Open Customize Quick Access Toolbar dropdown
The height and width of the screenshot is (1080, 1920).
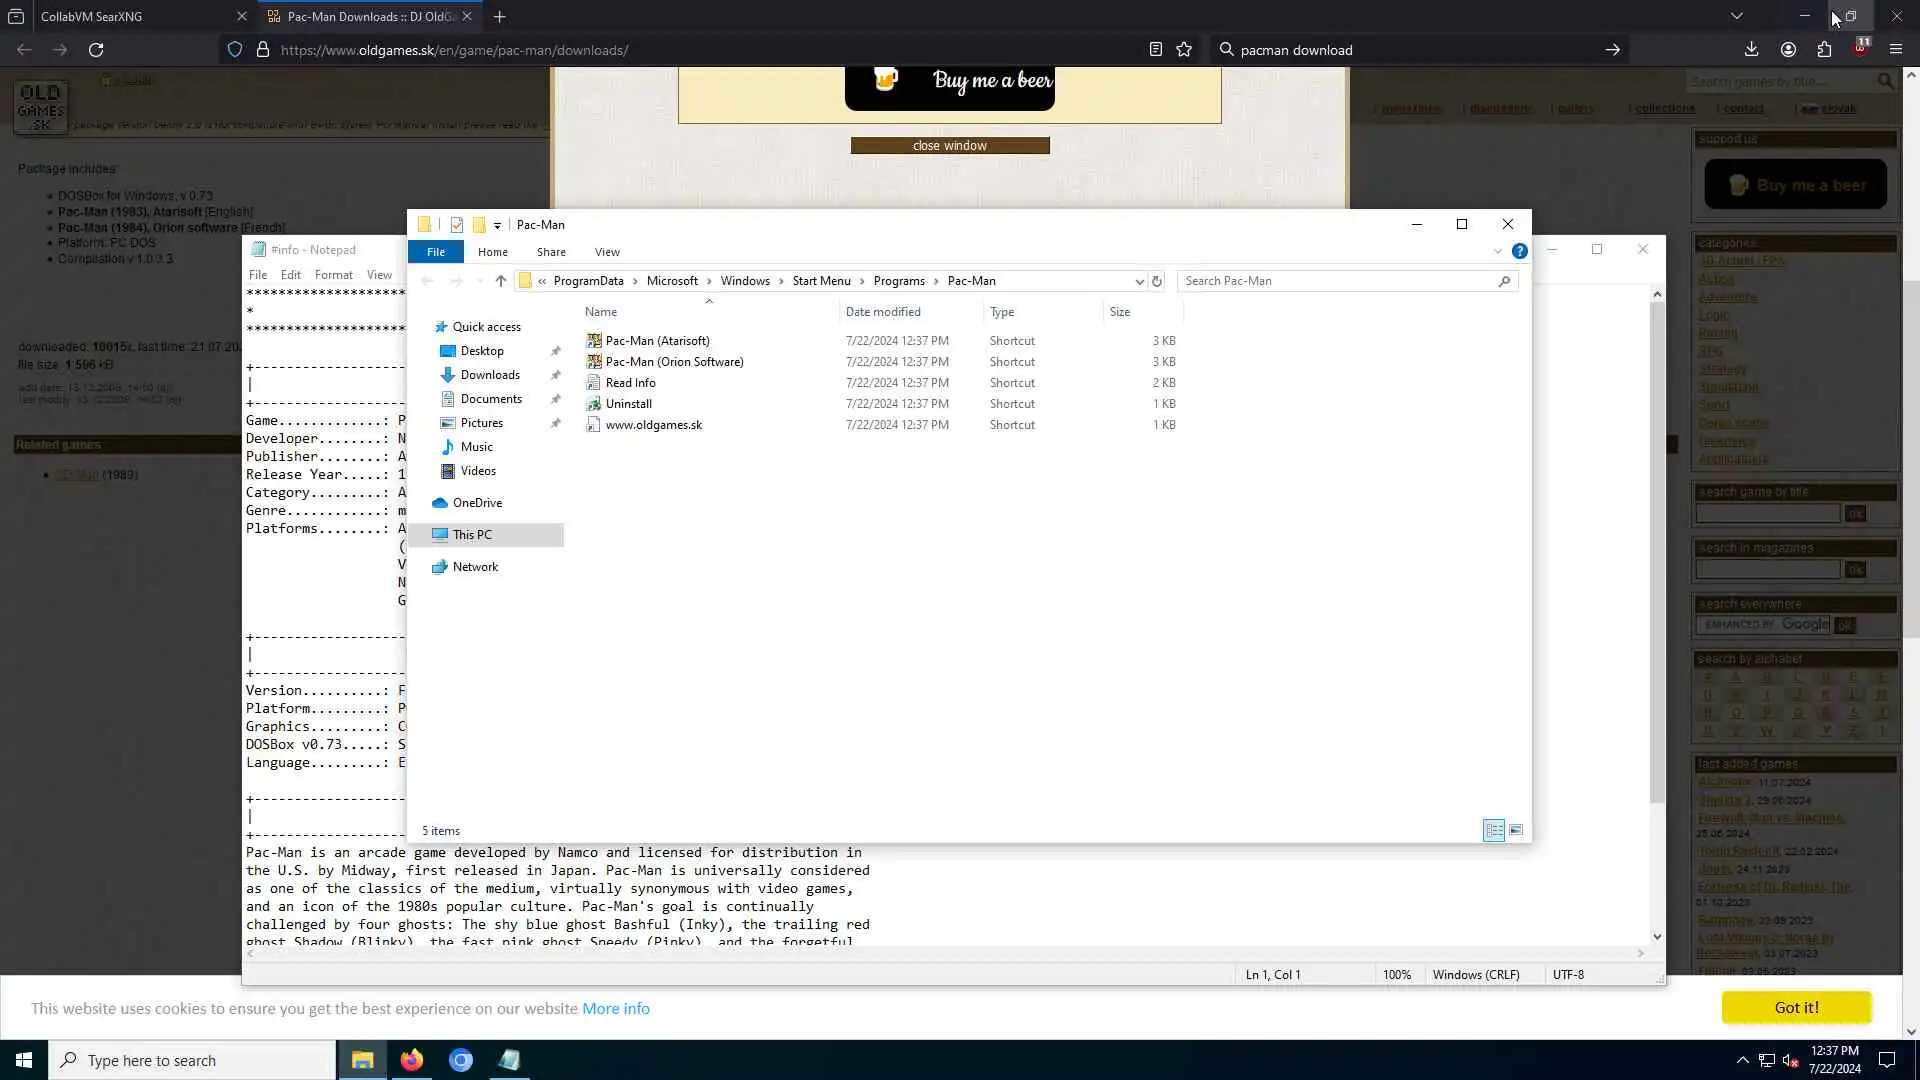[x=497, y=226]
